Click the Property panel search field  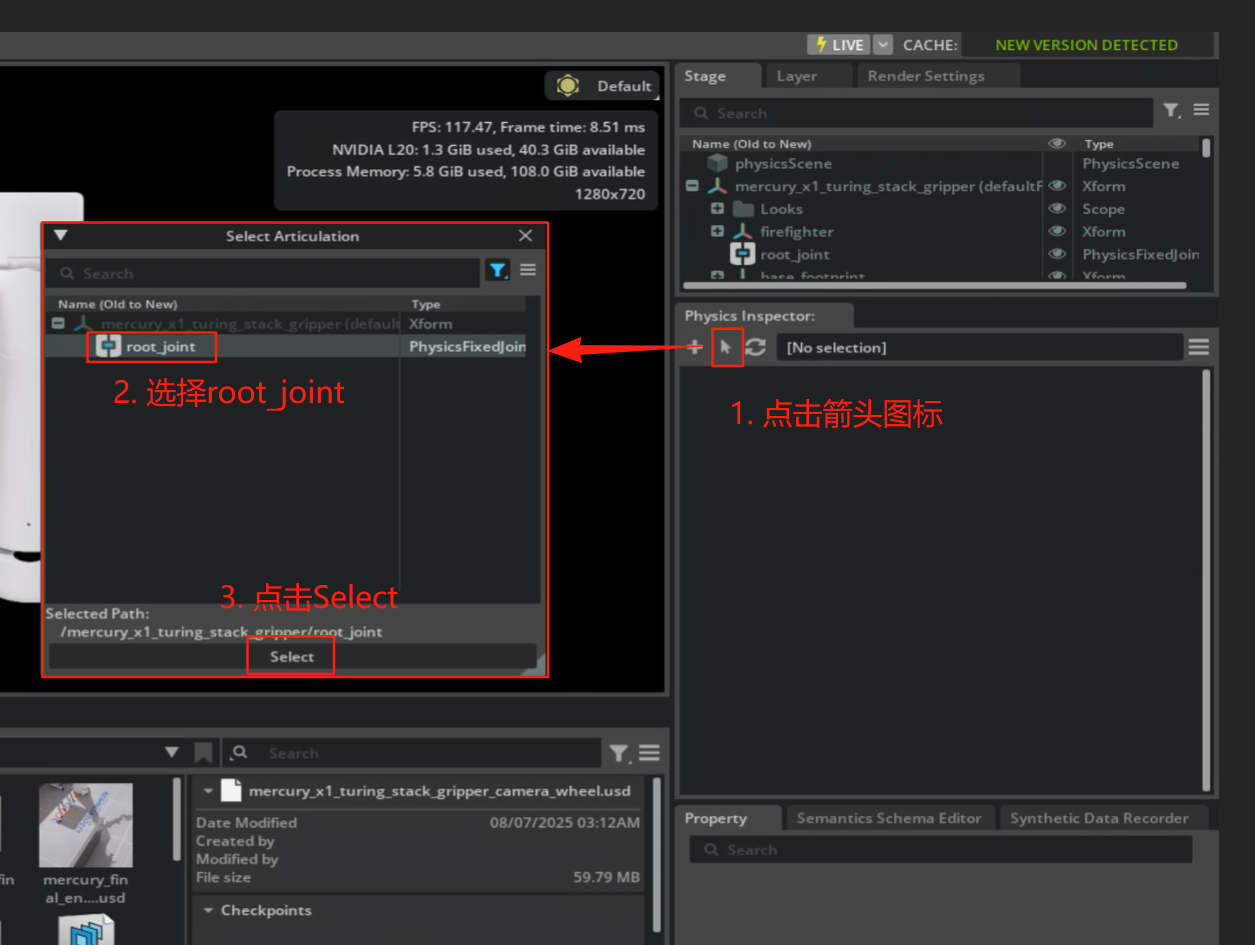(941, 849)
